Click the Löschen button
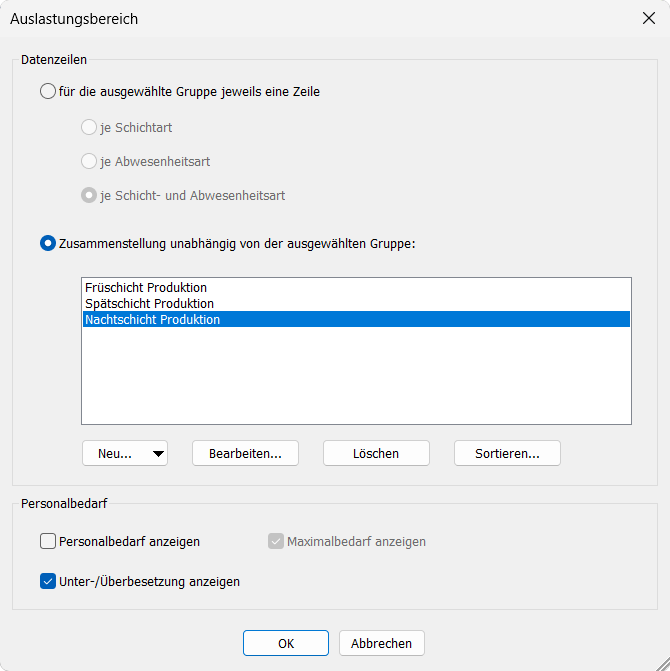 (376, 453)
